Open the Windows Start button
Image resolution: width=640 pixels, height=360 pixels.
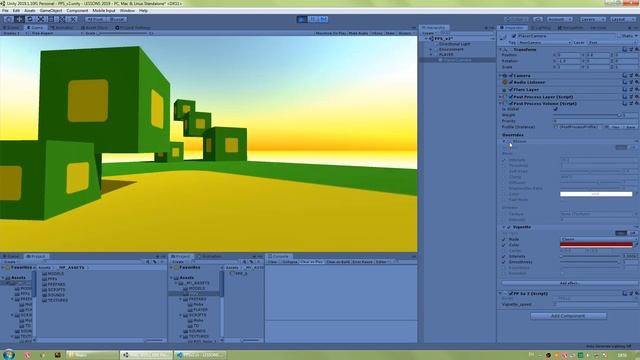[8, 354]
